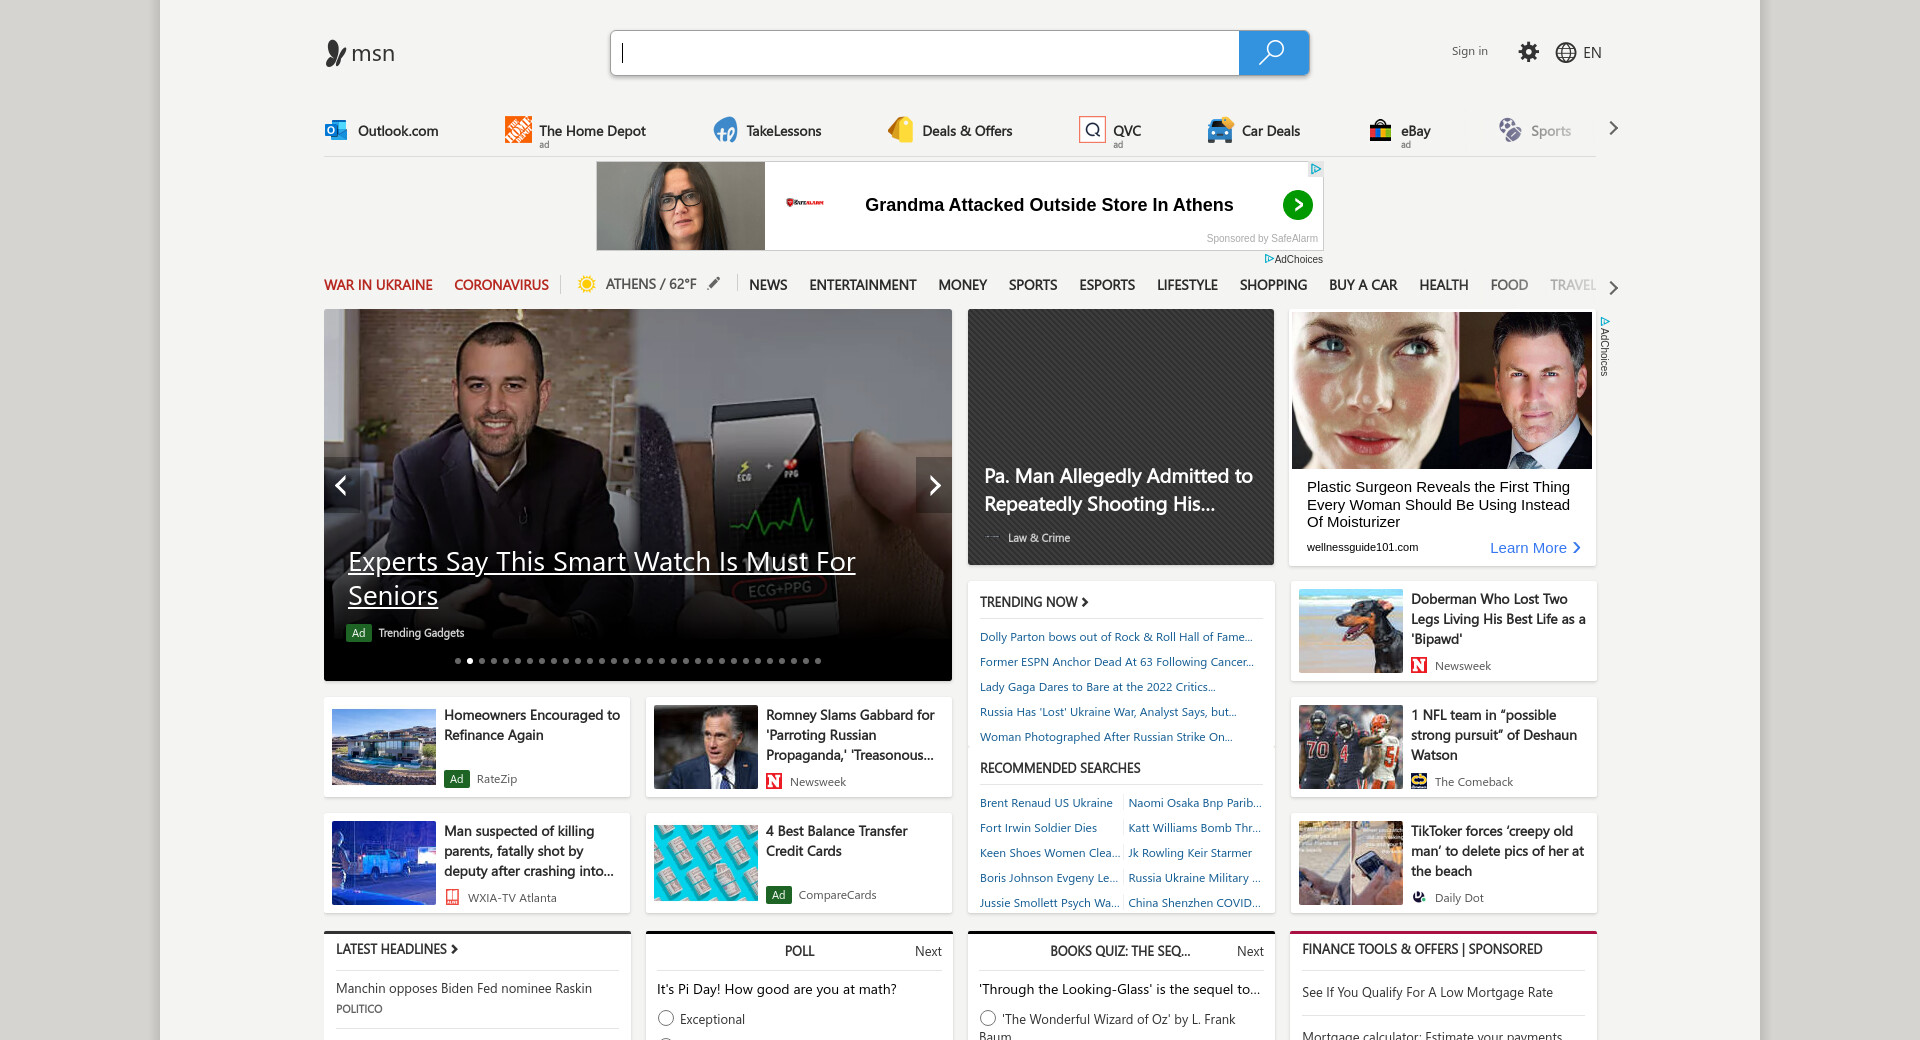Edit weather location with pencil icon
Viewport: 1920px width, 1040px height.
714,284
